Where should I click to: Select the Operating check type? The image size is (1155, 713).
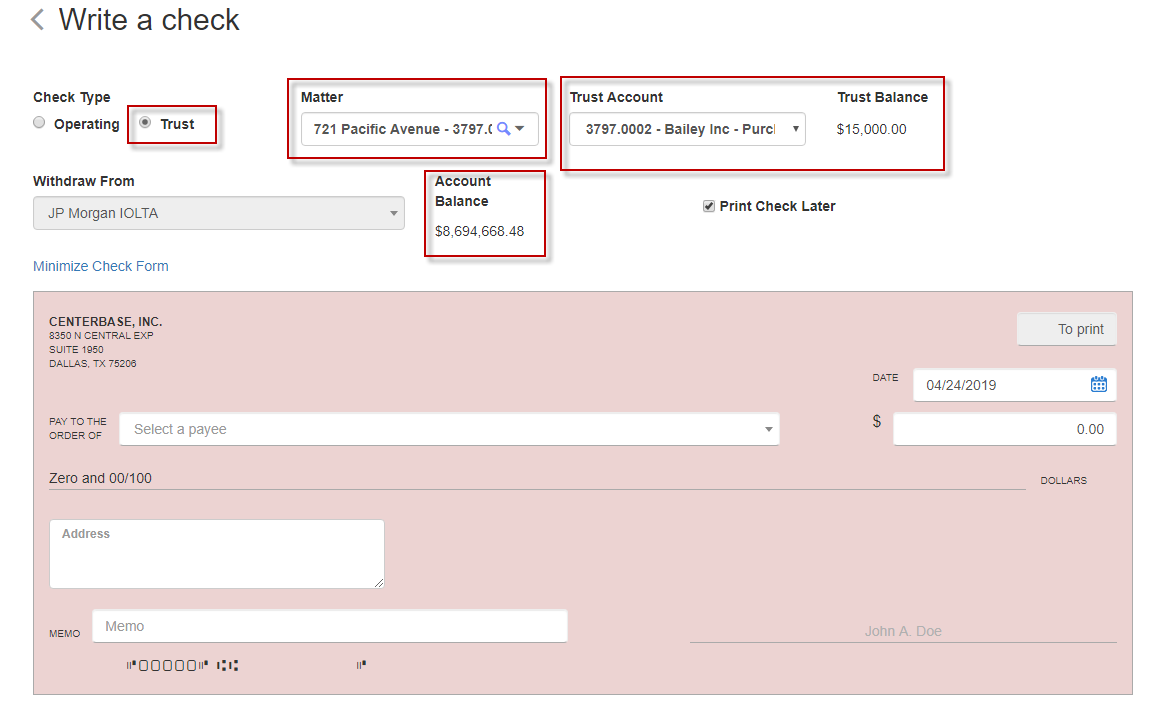pos(38,122)
